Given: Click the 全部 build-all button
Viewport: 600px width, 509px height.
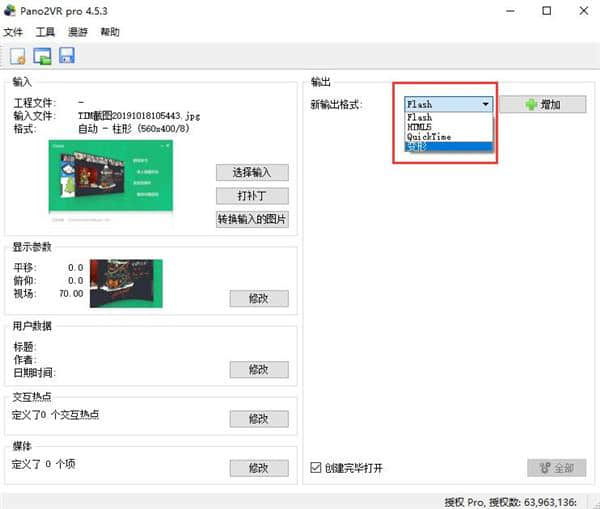Looking at the screenshot, I should [x=556, y=467].
